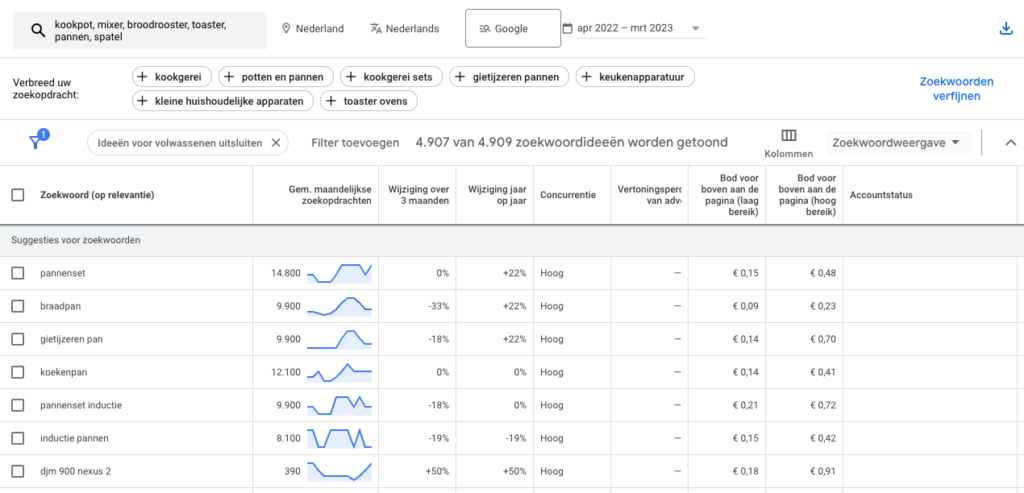
Task: Select the 'koekenpan' row checkbox
Action: 18,372
